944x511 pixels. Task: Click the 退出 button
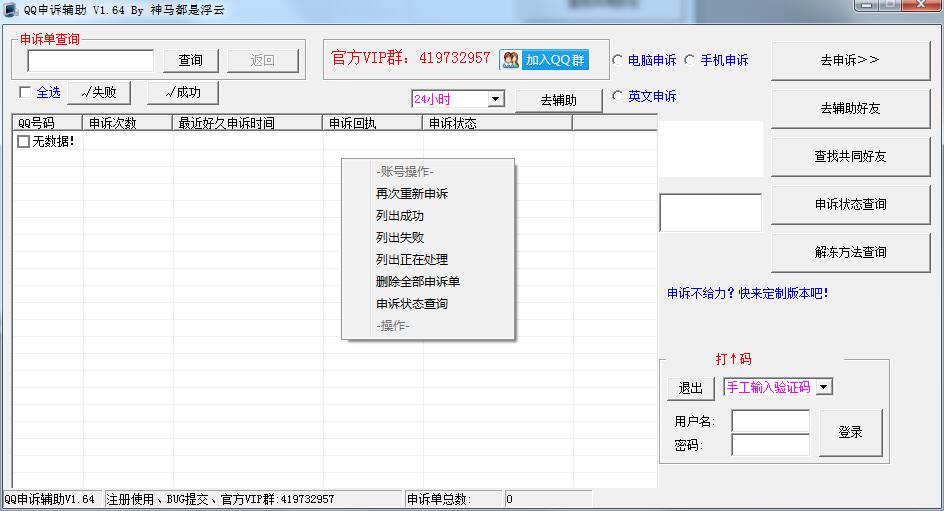pos(691,388)
